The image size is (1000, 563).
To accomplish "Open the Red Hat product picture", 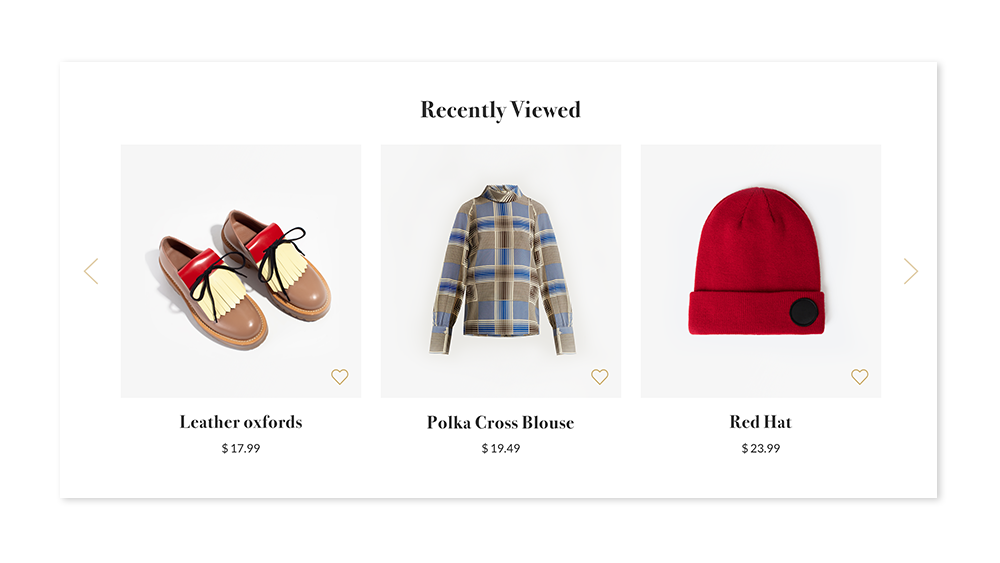I will coord(761,271).
